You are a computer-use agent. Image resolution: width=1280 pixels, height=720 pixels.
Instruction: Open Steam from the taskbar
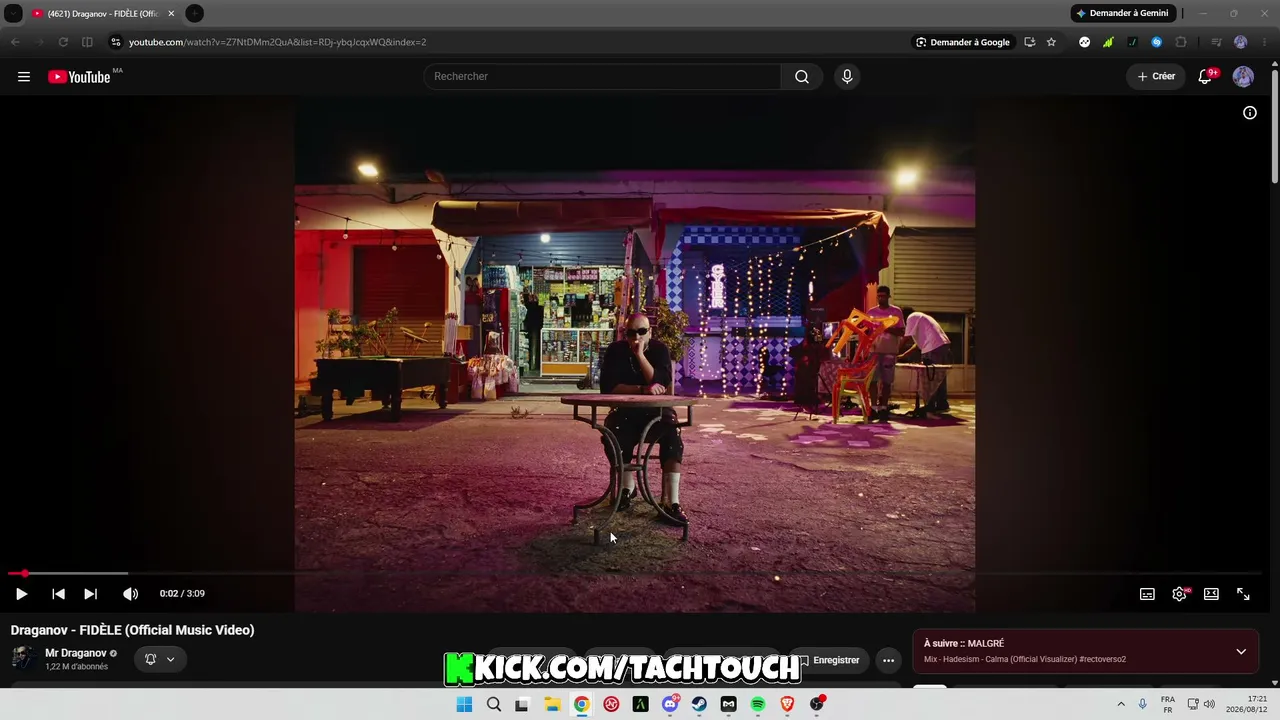699,704
